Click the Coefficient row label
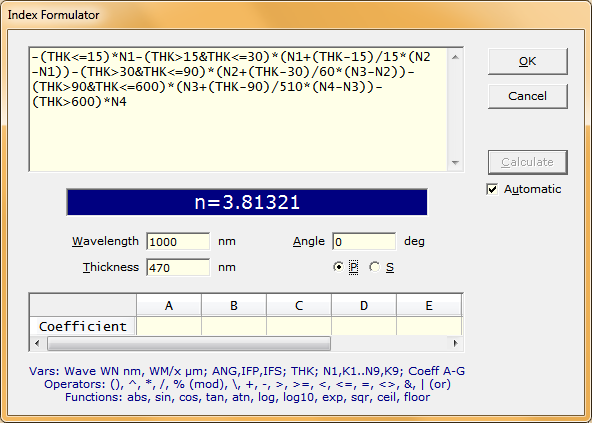The image size is (592, 423). click(x=83, y=326)
